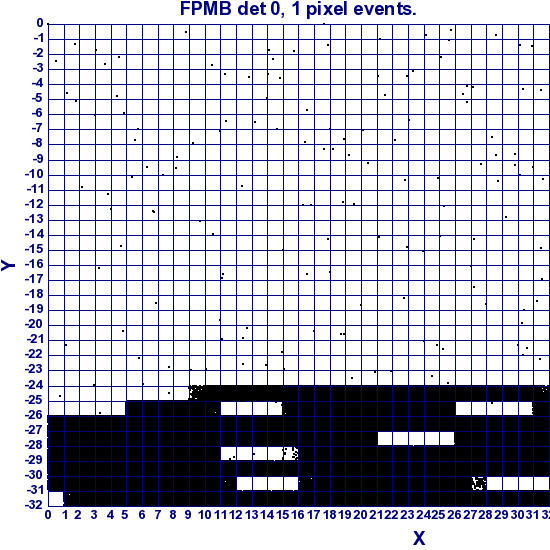This screenshot has height=550, width=550.
Task: Click the Y axis label
Action: click(x=8, y=265)
